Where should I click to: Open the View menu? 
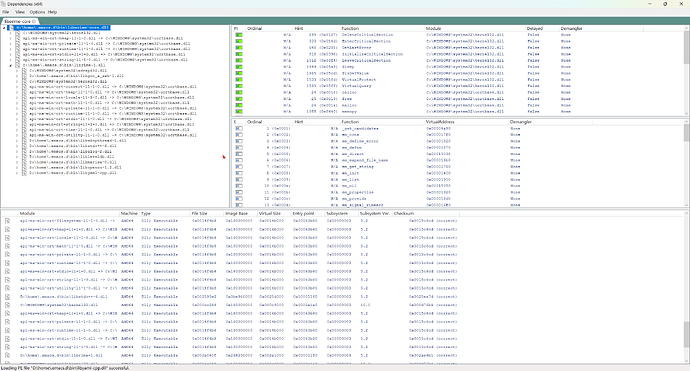pos(20,12)
